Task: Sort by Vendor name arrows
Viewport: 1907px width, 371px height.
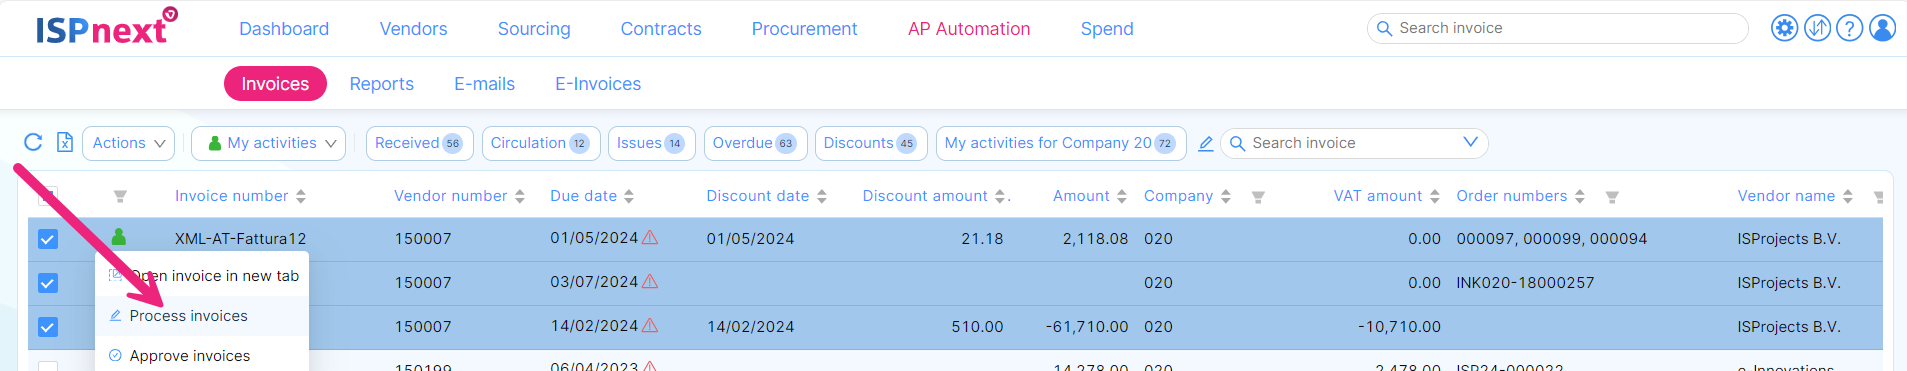Action: 1848,197
